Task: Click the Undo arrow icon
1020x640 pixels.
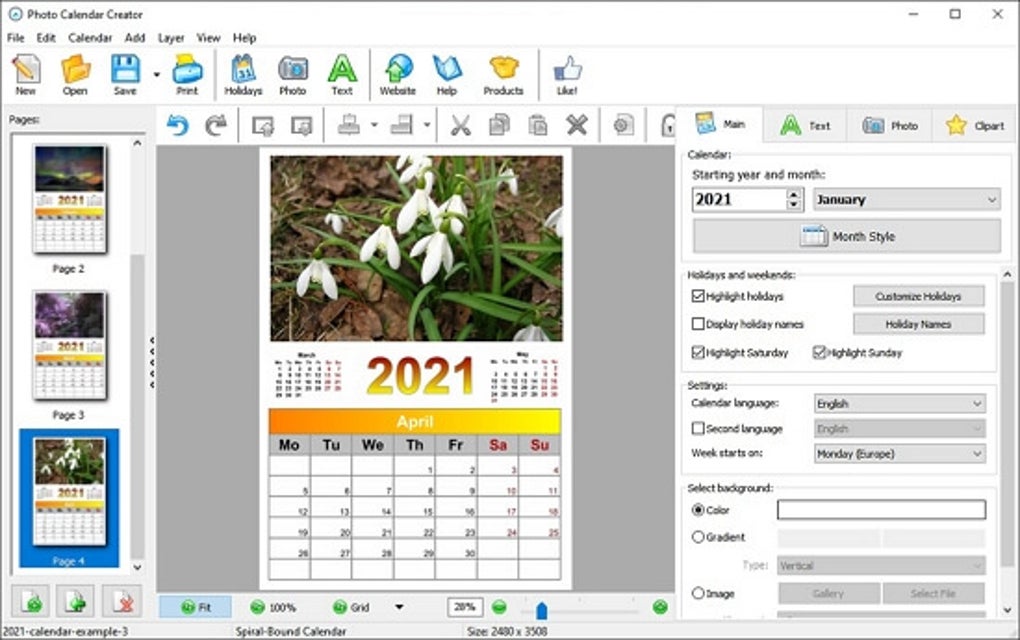Action: coord(180,125)
